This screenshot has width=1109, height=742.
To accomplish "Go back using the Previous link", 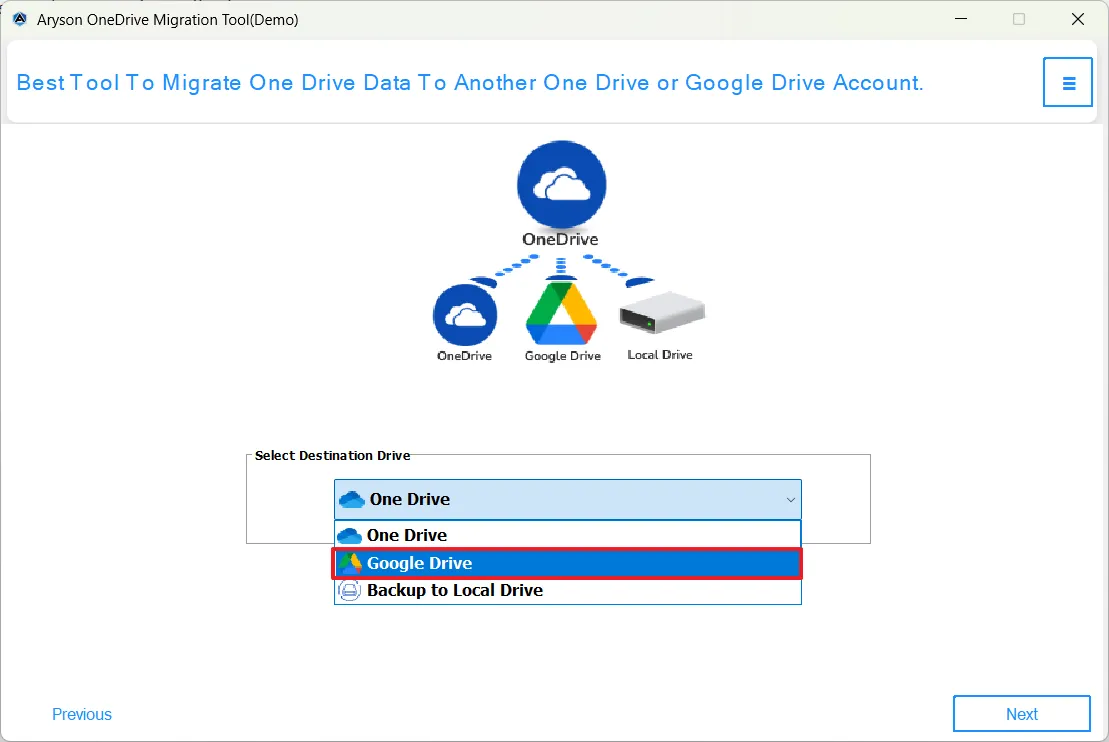I will 82,714.
